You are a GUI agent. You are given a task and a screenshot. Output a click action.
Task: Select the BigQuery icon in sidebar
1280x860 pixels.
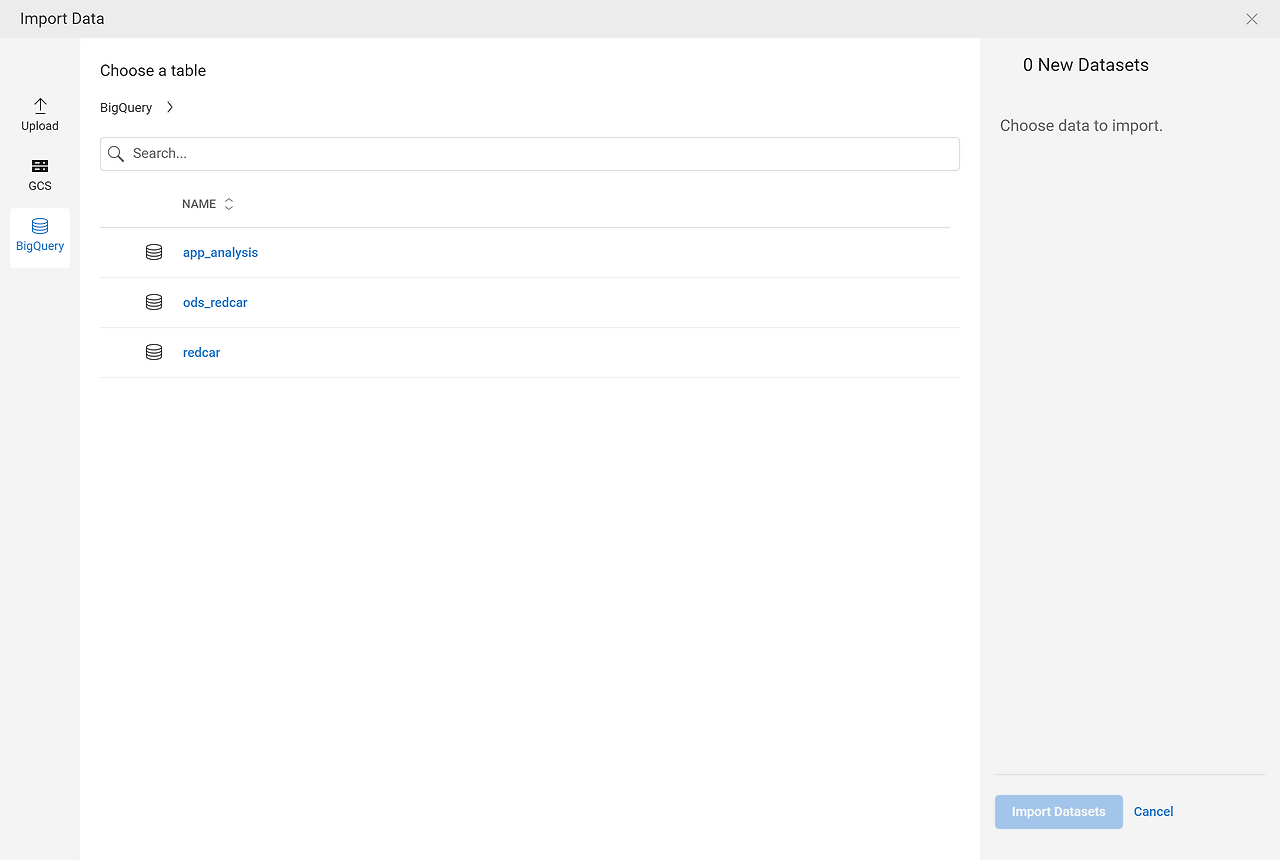(x=40, y=226)
